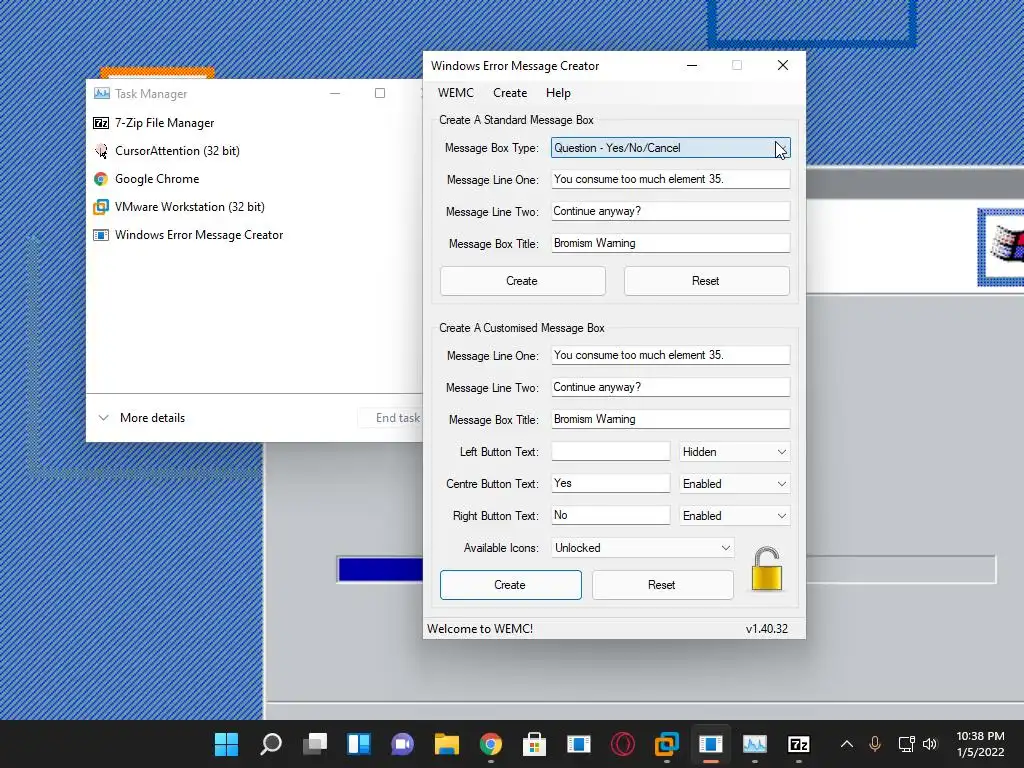Viewport: 1024px width, 768px height.
Task: Open the Create menu
Action: [510, 93]
